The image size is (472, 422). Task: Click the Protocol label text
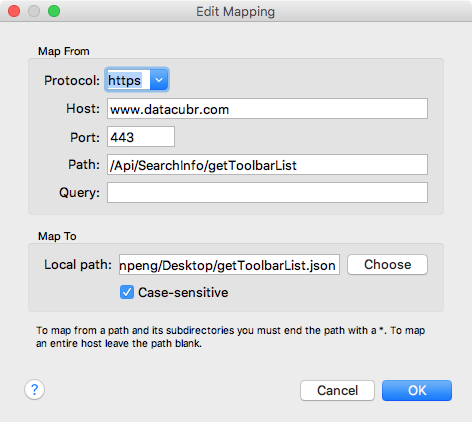click(72, 81)
